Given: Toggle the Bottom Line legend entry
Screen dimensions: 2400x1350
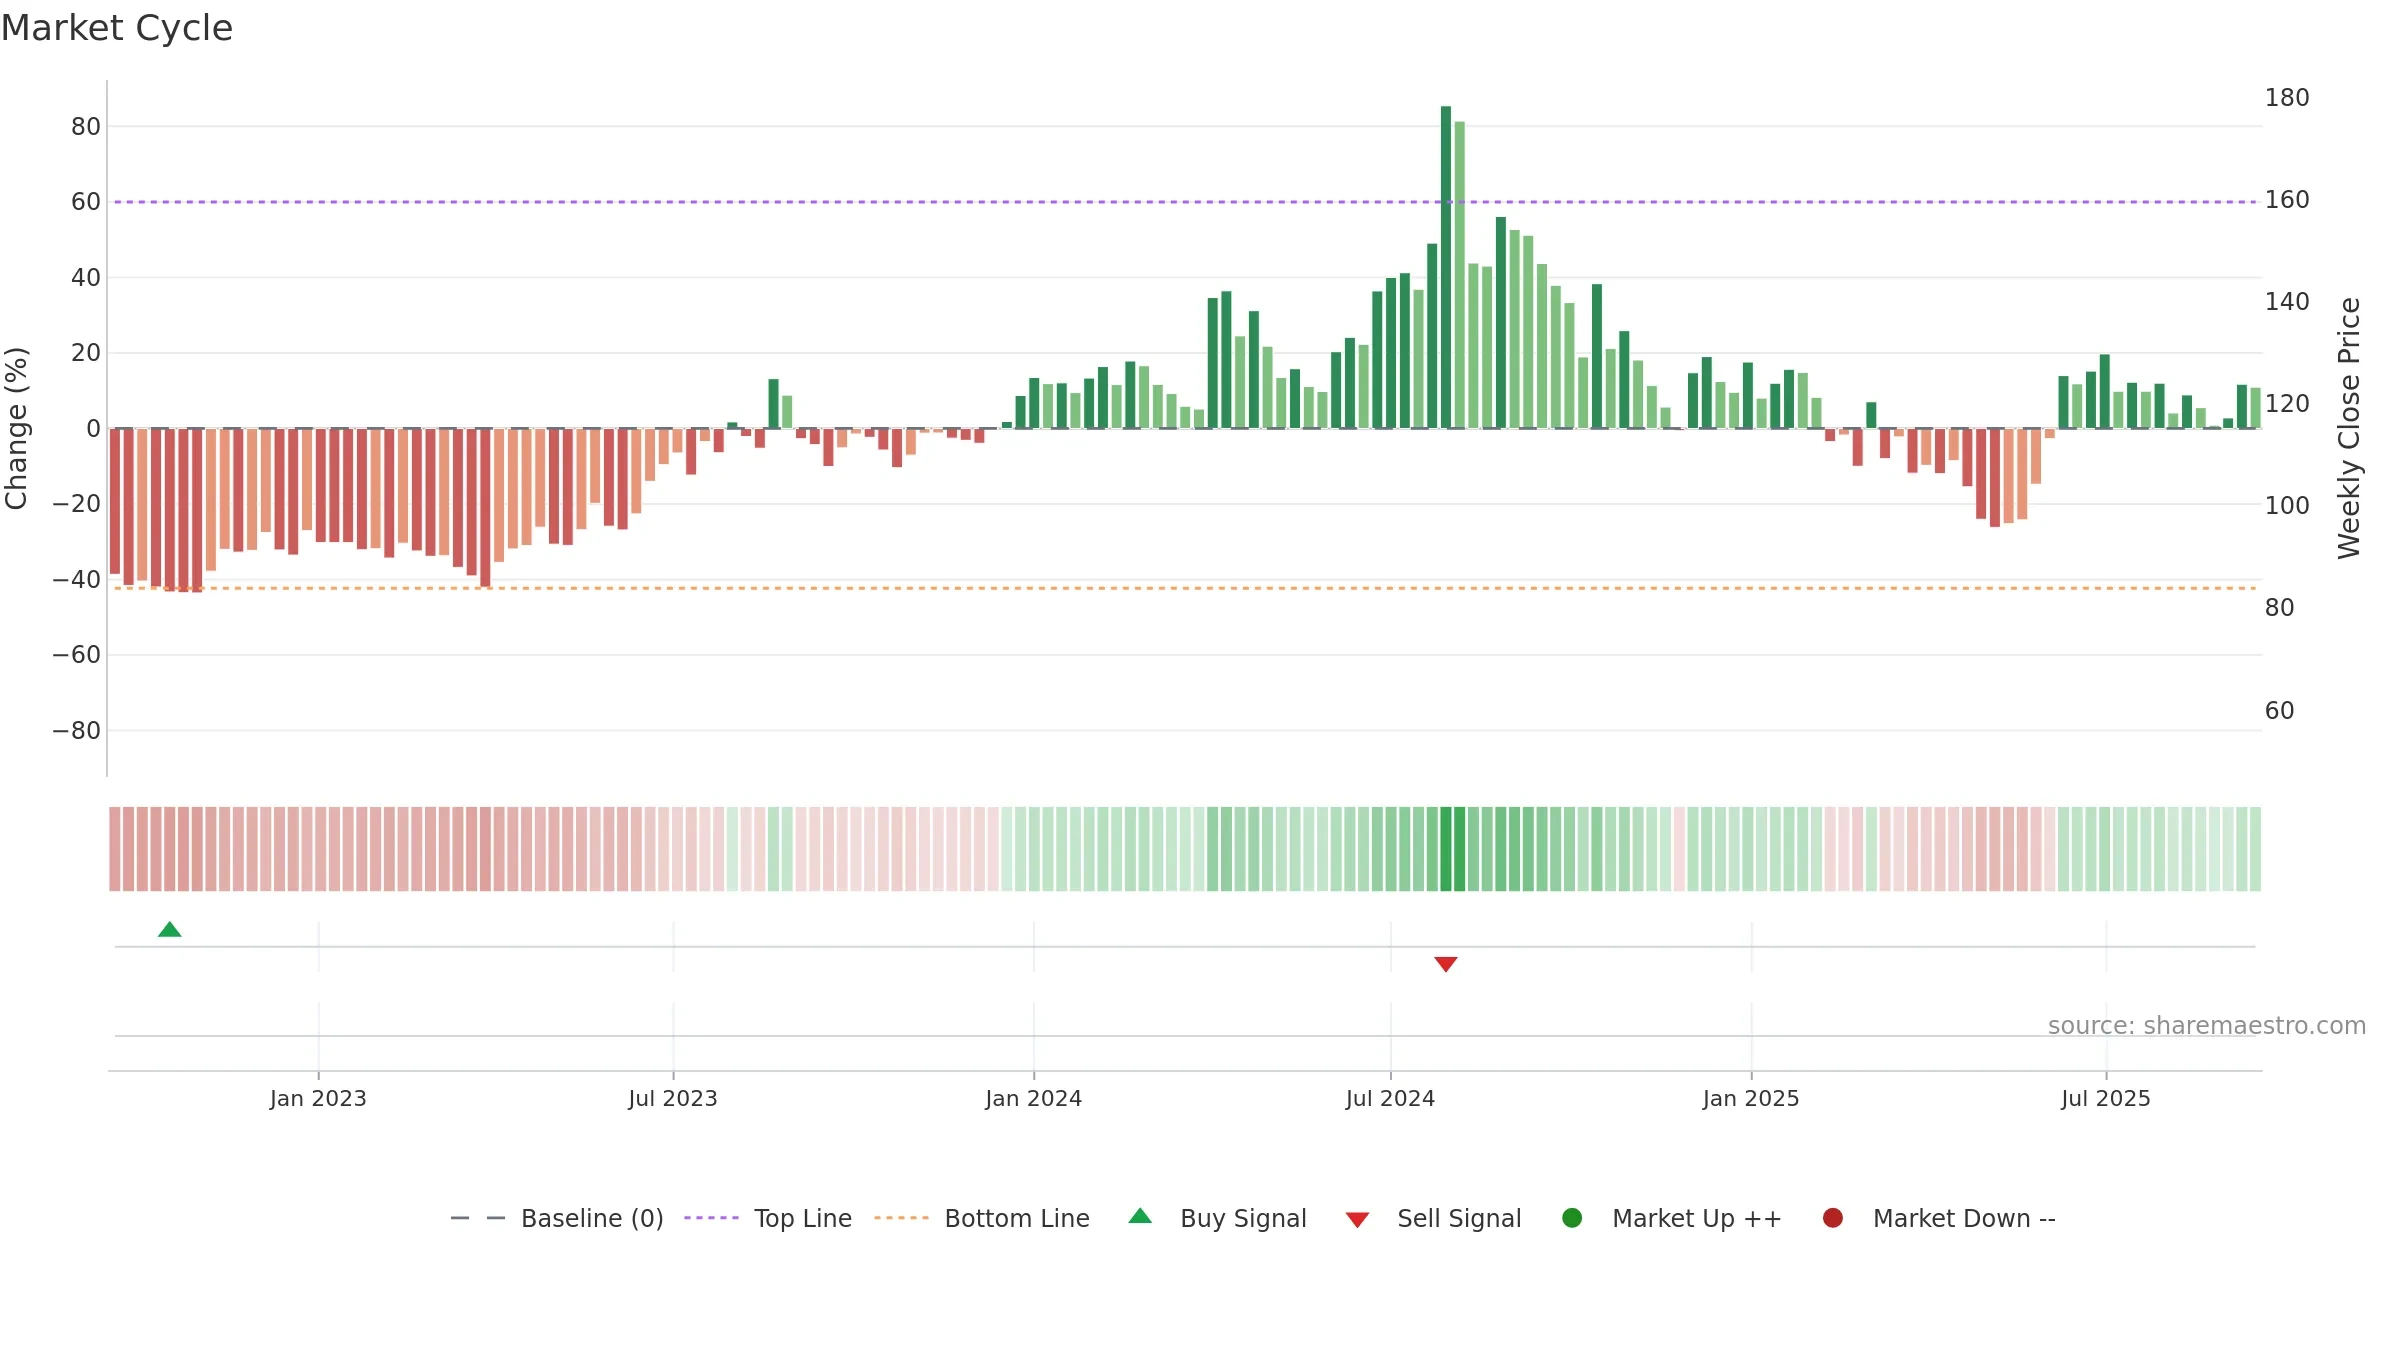Looking at the screenshot, I should click(982, 1218).
